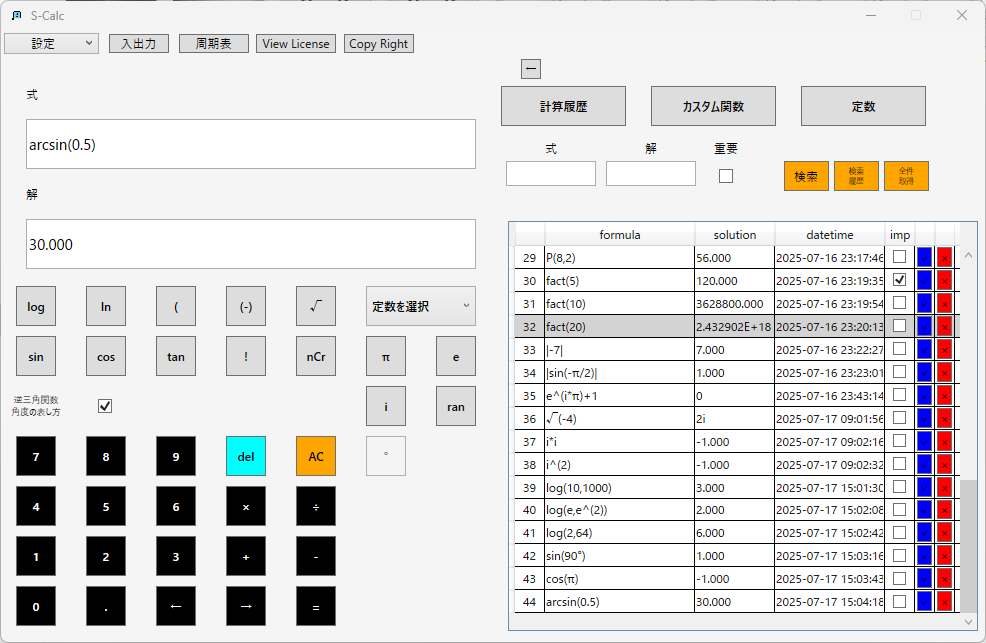Uncheck important flag for fact(5) row
This screenshot has width=986, height=643.
[x=899, y=280]
